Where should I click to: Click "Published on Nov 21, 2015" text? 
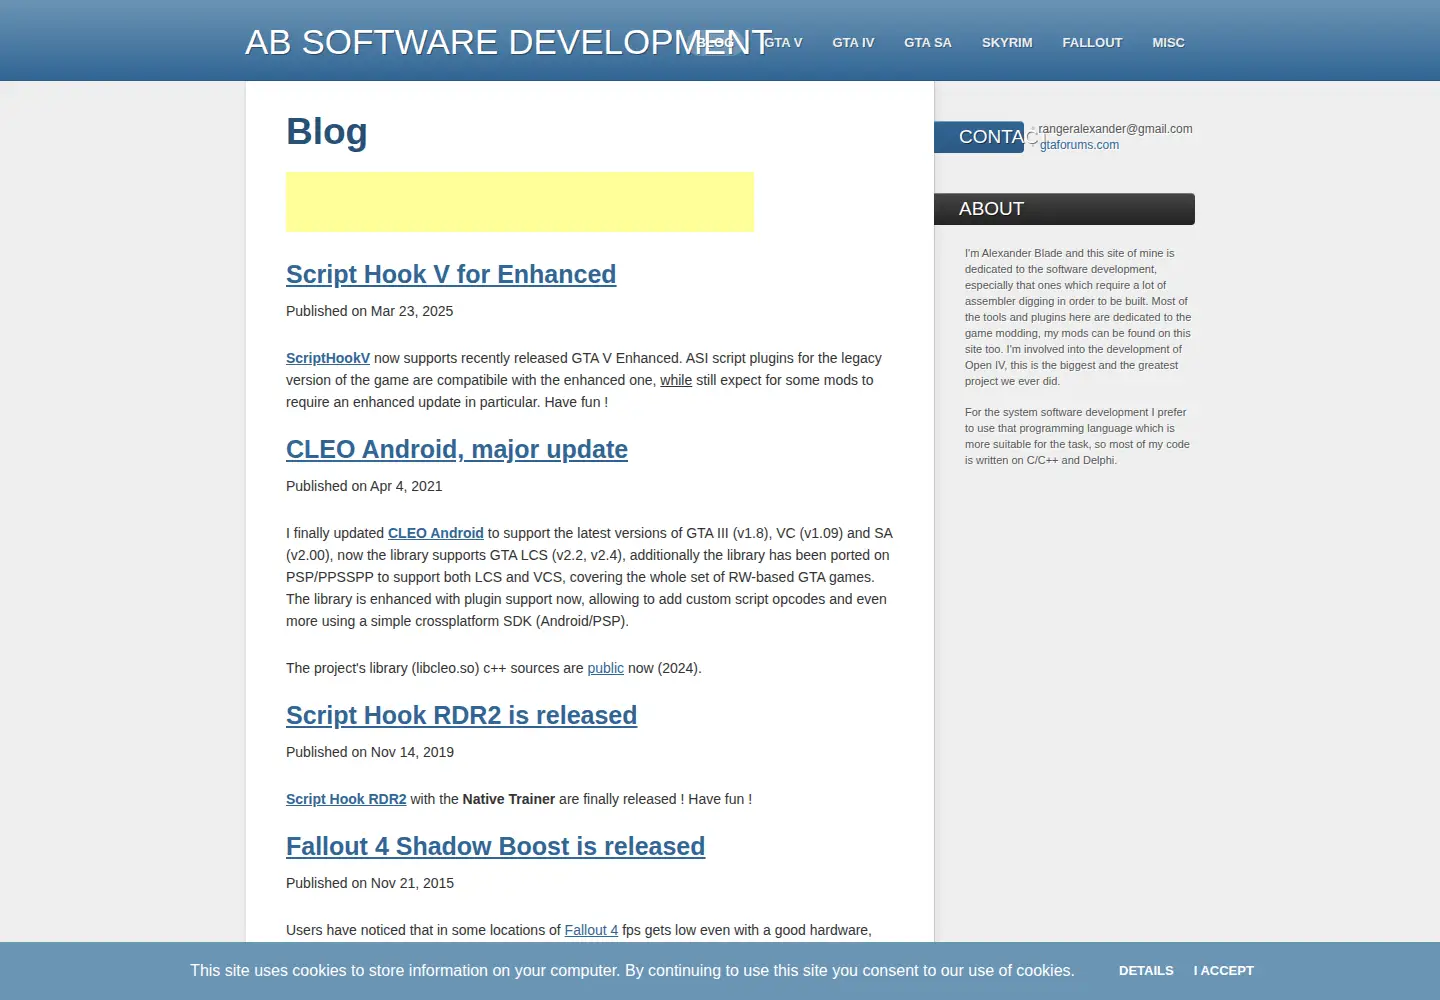coord(370,883)
